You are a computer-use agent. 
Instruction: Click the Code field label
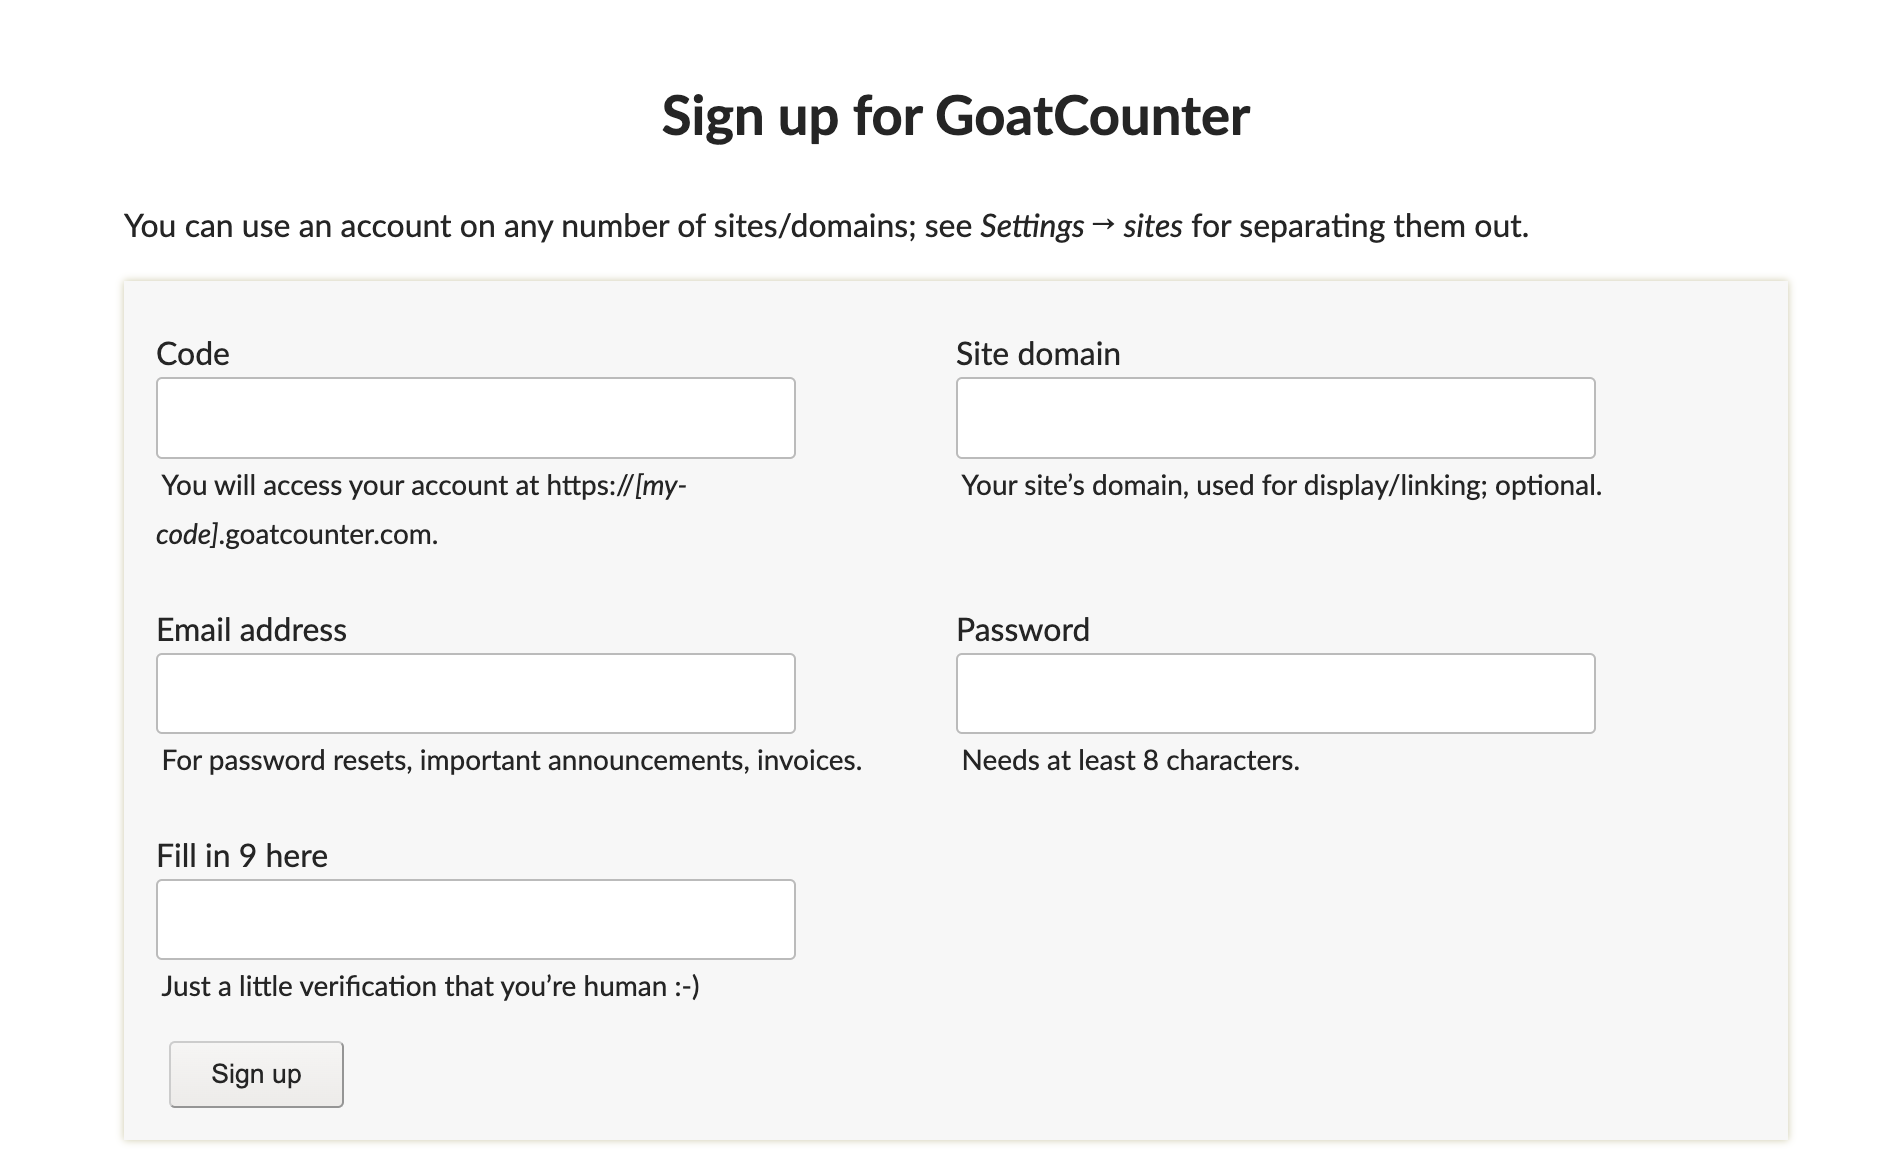click(x=193, y=354)
